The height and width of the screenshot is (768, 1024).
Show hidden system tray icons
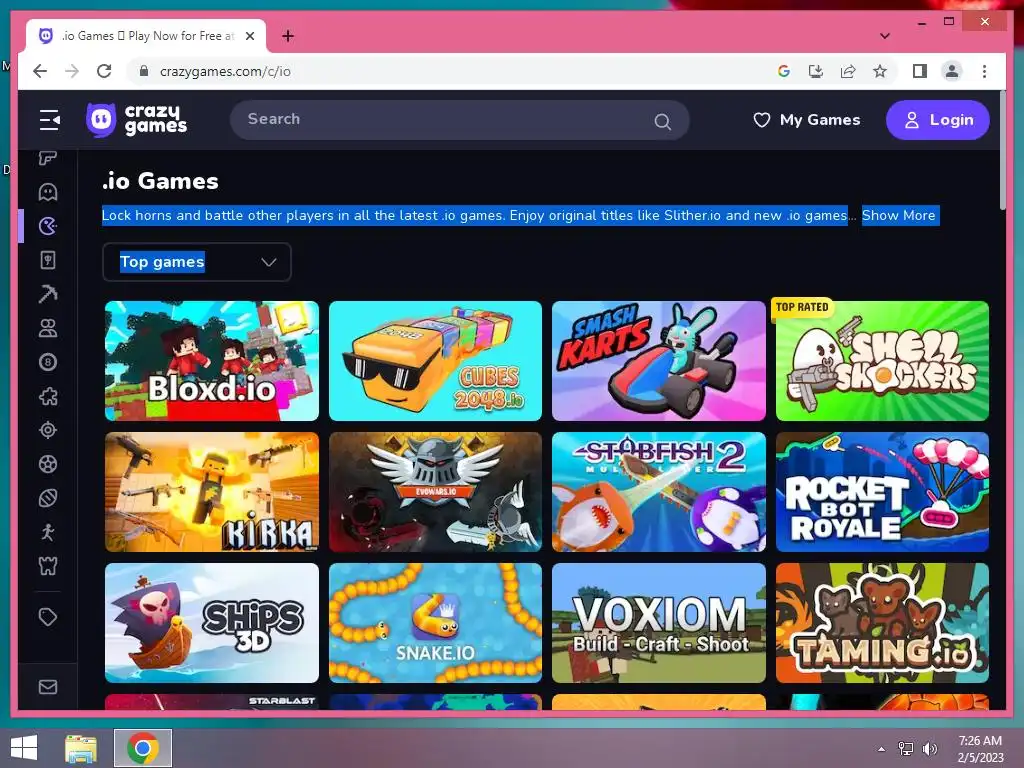881,749
